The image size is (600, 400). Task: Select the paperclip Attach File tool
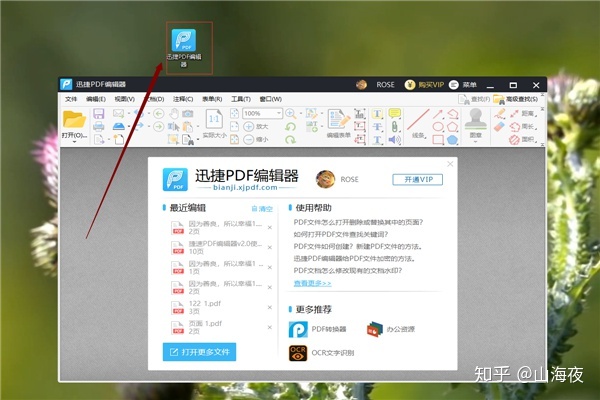tap(395, 127)
